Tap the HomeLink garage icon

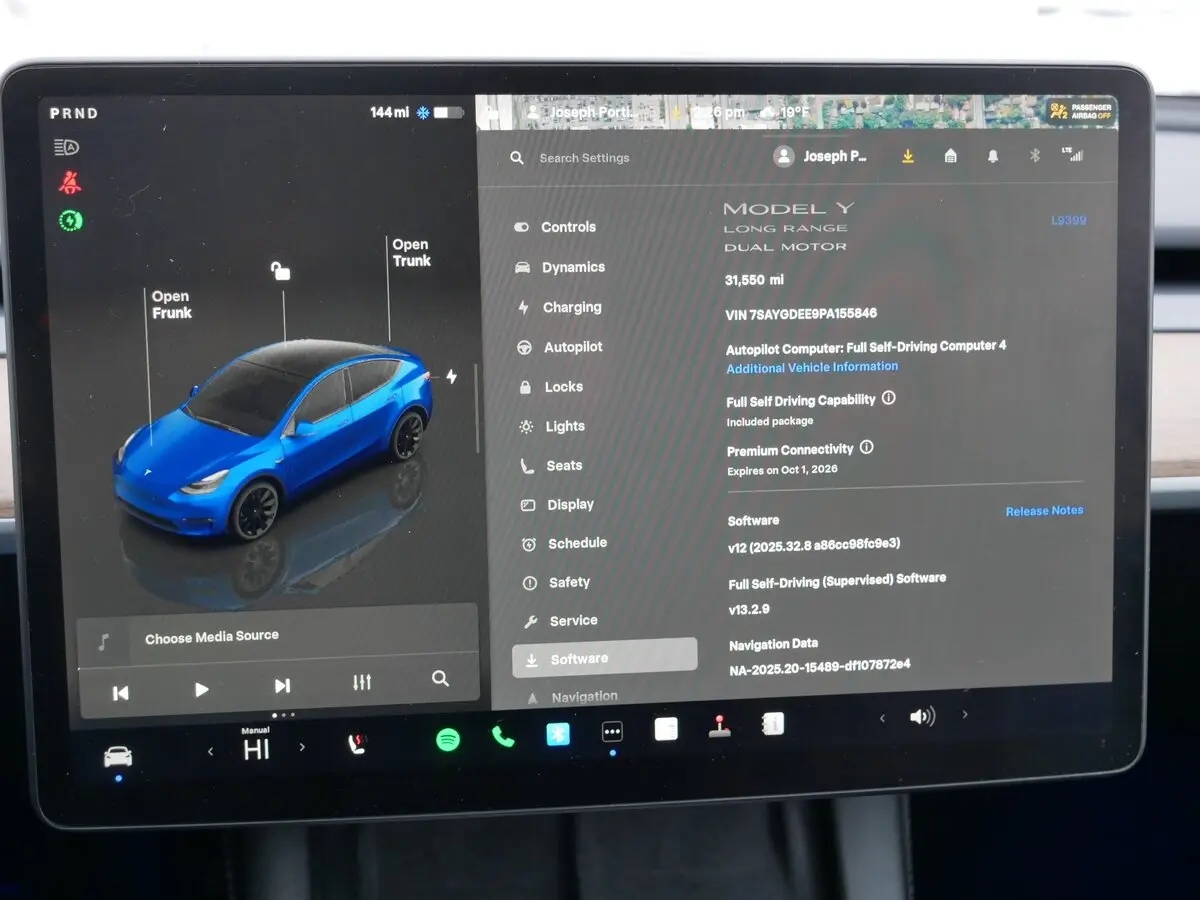950,156
